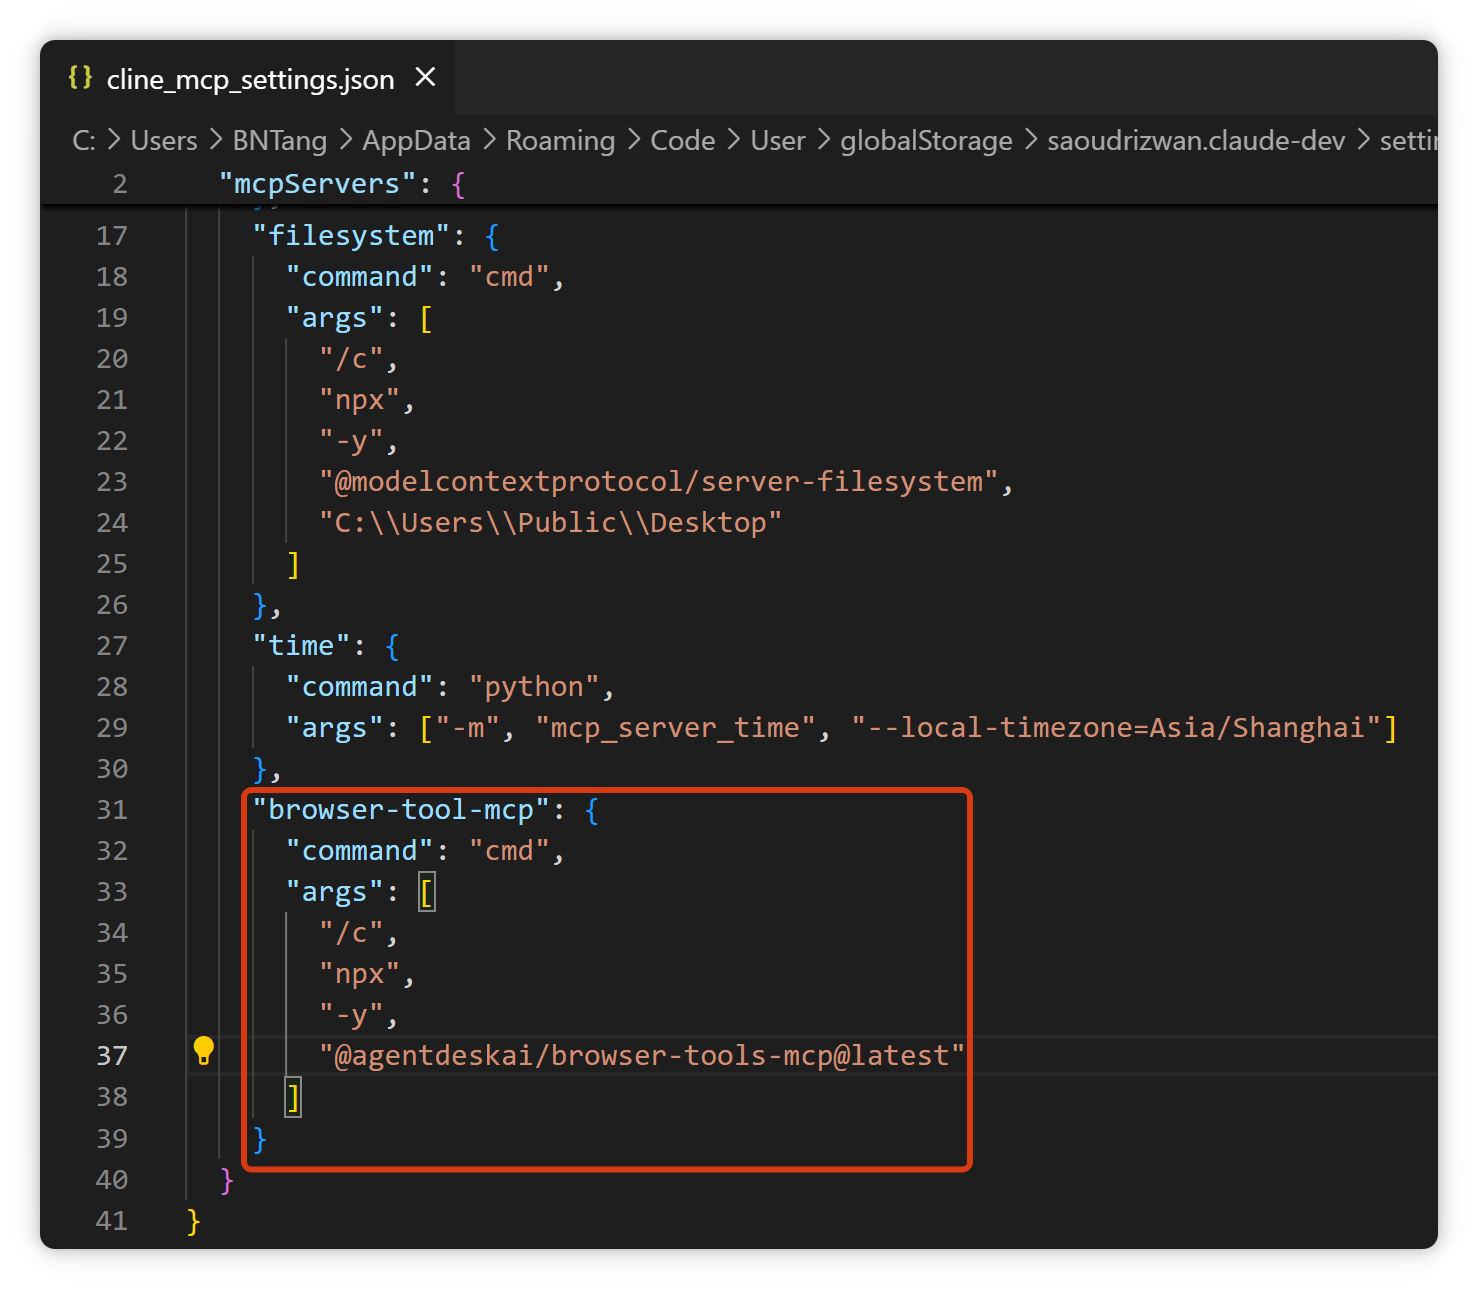The height and width of the screenshot is (1289, 1478).
Task: Click the C: drive breadcrumb
Action: [x=84, y=141]
